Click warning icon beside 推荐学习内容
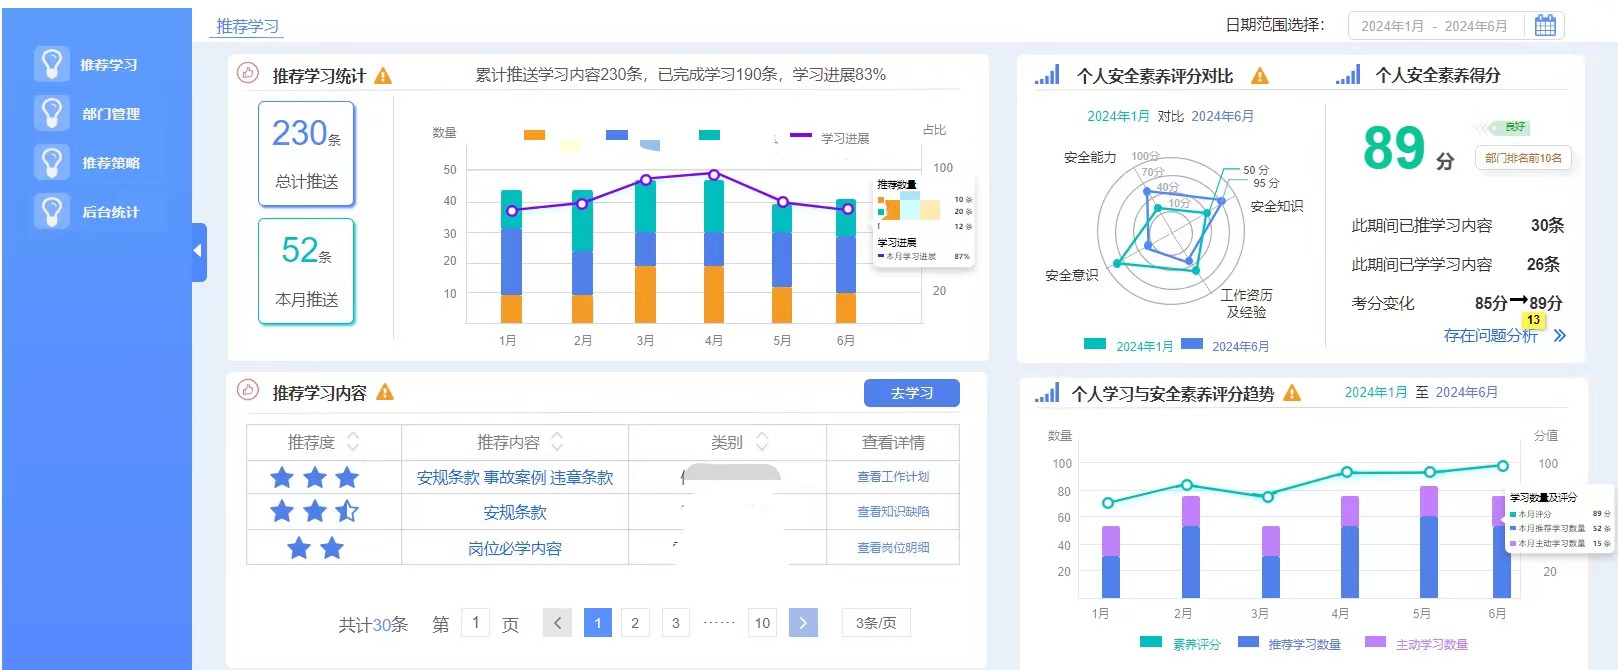The height and width of the screenshot is (670, 1618). pos(385,393)
